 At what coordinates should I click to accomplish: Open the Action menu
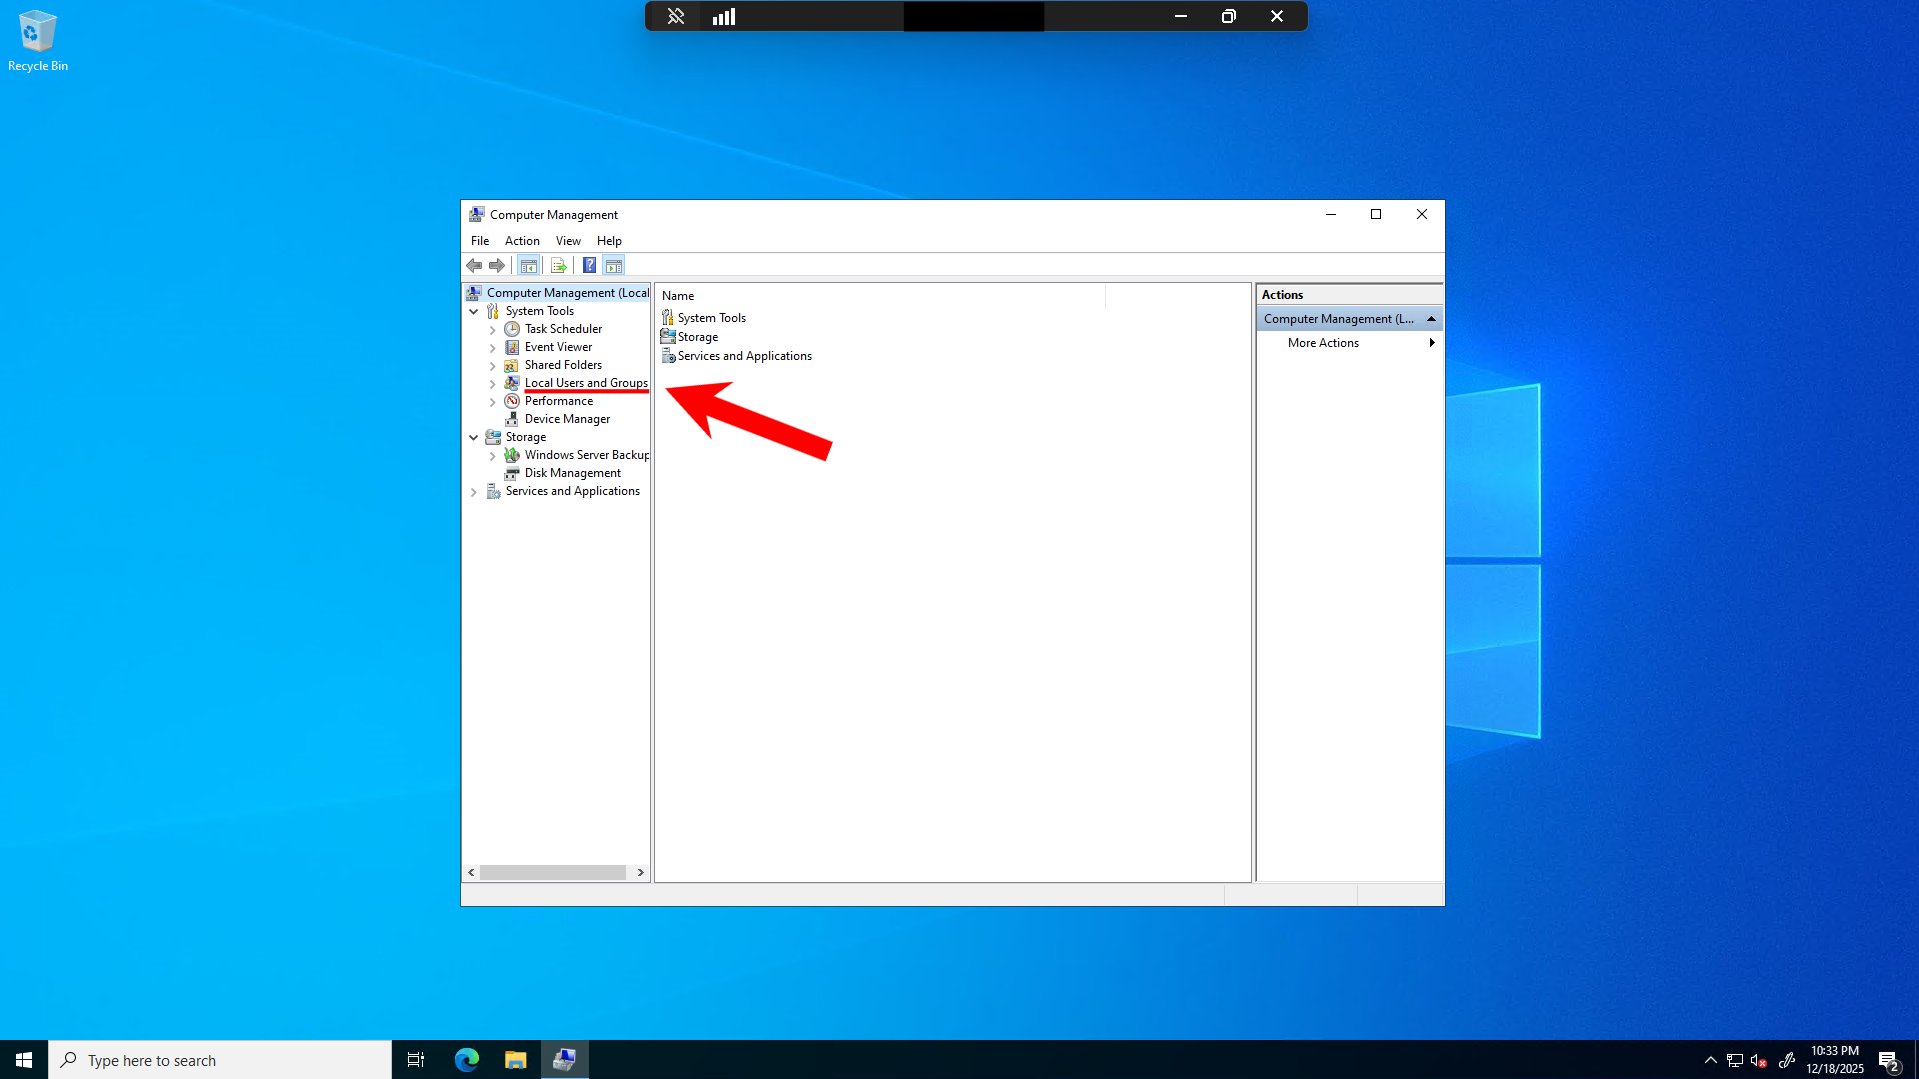(x=522, y=241)
